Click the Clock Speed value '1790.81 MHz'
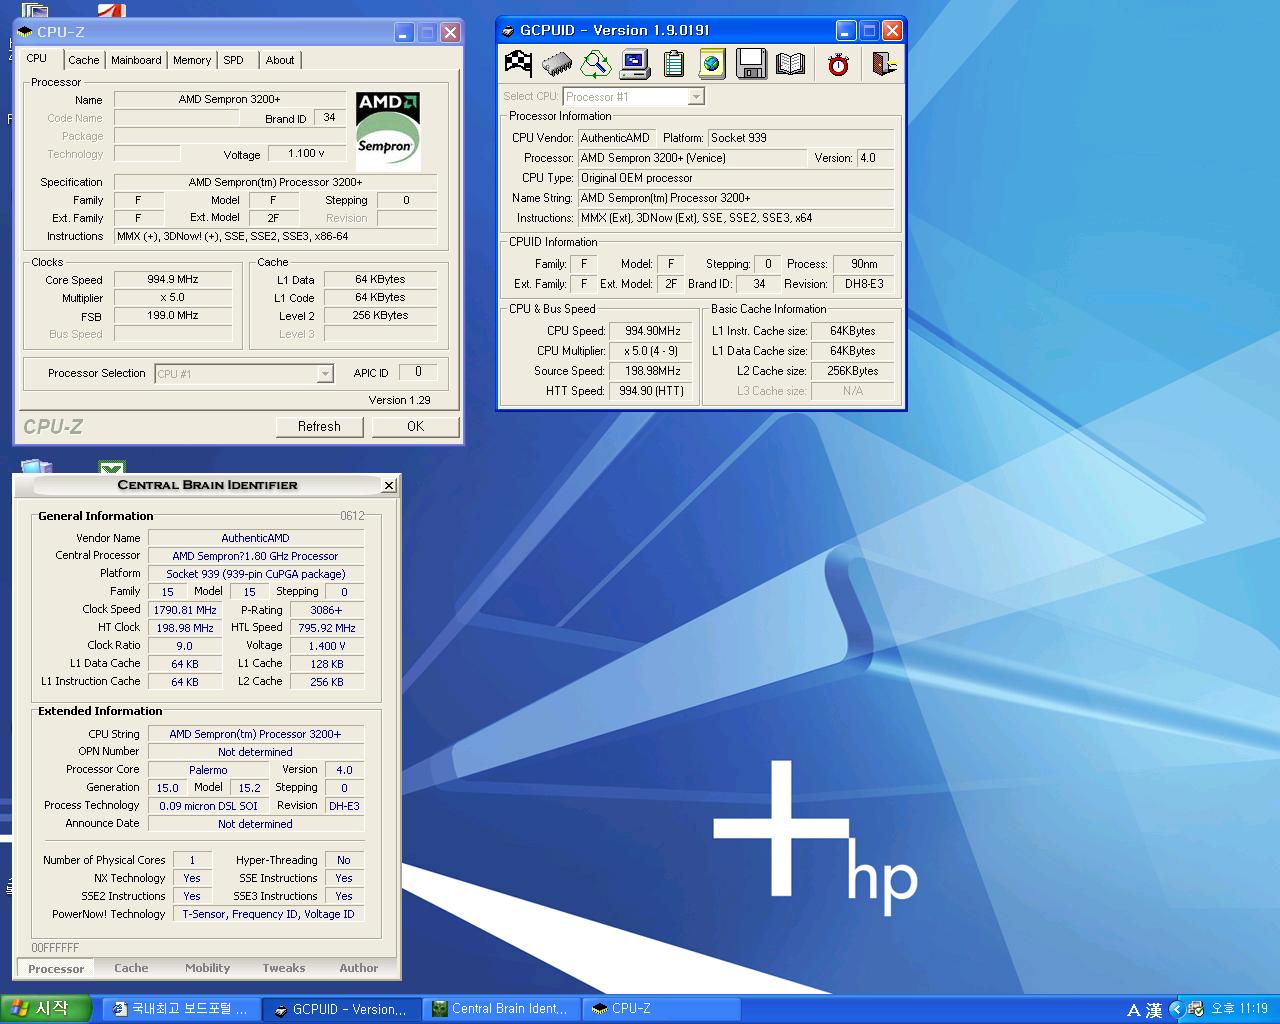 click(185, 610)
